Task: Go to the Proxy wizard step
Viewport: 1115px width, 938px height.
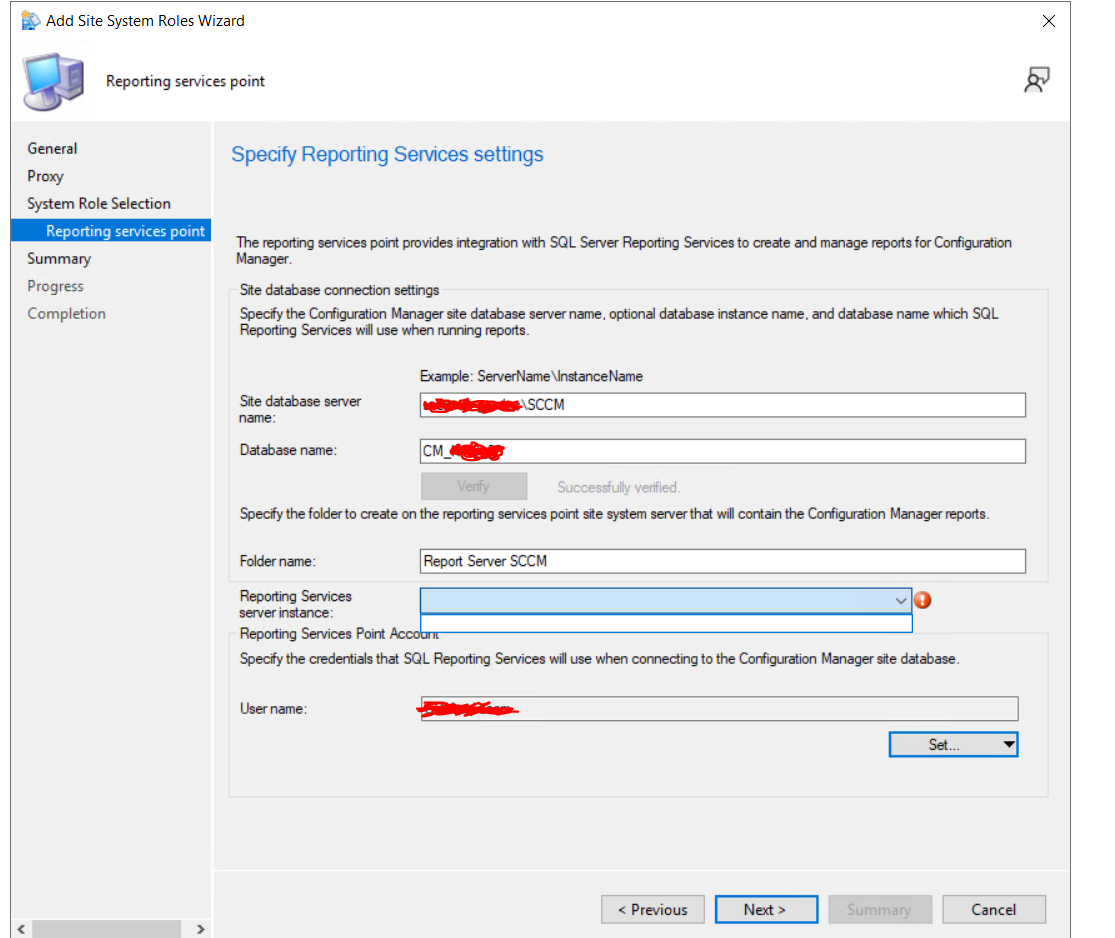Action: click(46, 176)
